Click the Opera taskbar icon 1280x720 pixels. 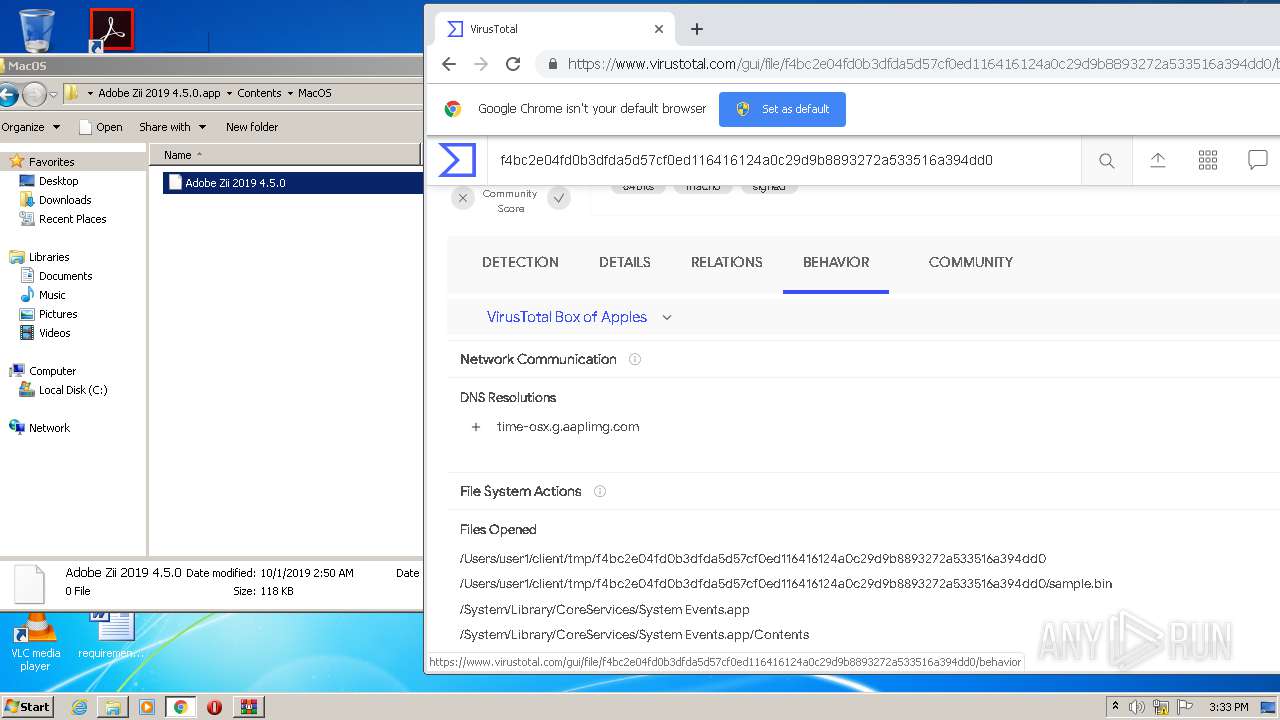click(x=214, y=707)
